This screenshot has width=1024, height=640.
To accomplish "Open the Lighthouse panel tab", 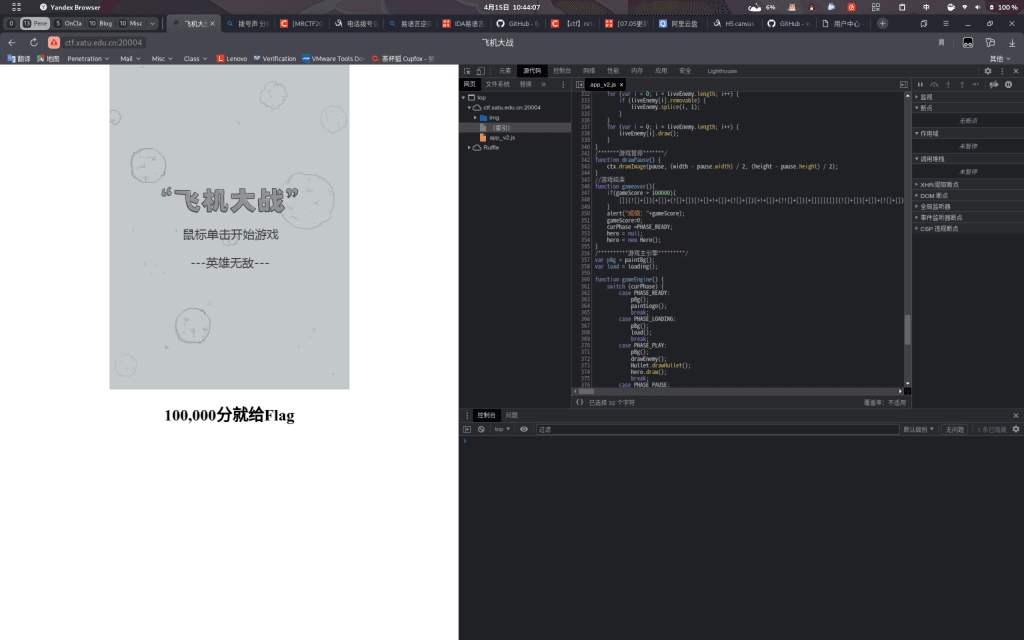I will click(x=722, y=71).
